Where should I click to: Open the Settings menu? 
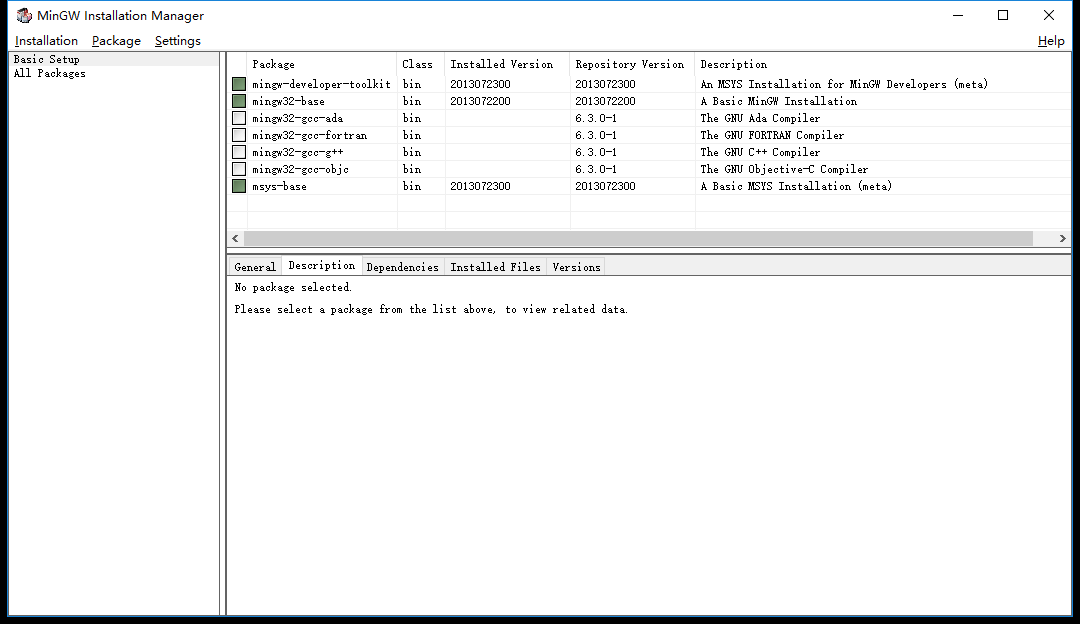(x=177, y=40)
